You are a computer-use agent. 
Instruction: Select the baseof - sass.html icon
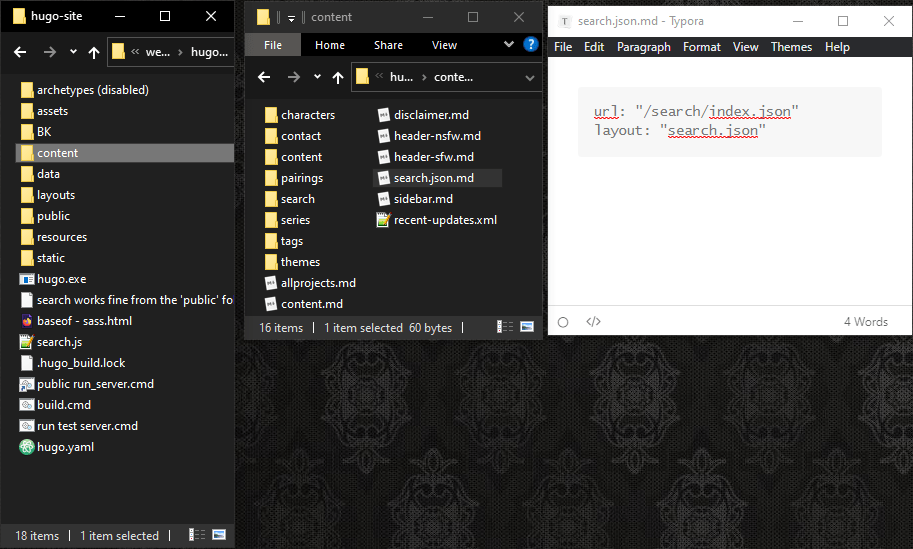point(27,321)
